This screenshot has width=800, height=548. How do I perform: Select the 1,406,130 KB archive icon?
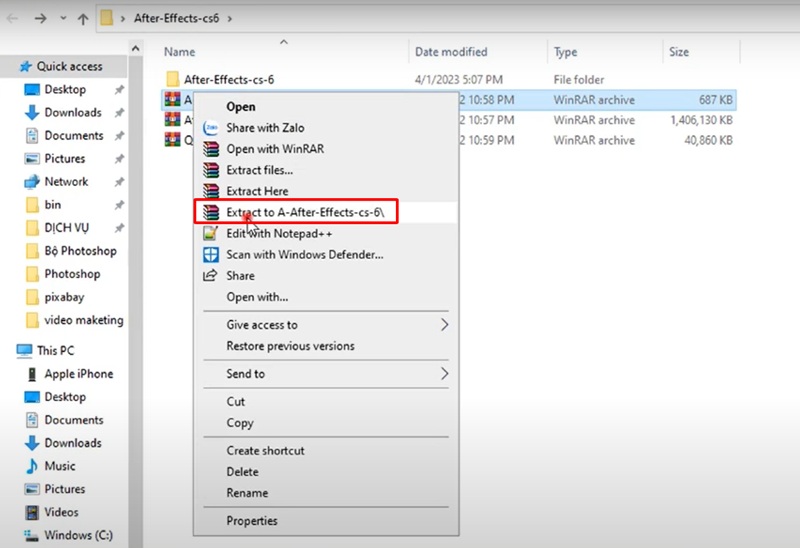[x=172, y=119]
